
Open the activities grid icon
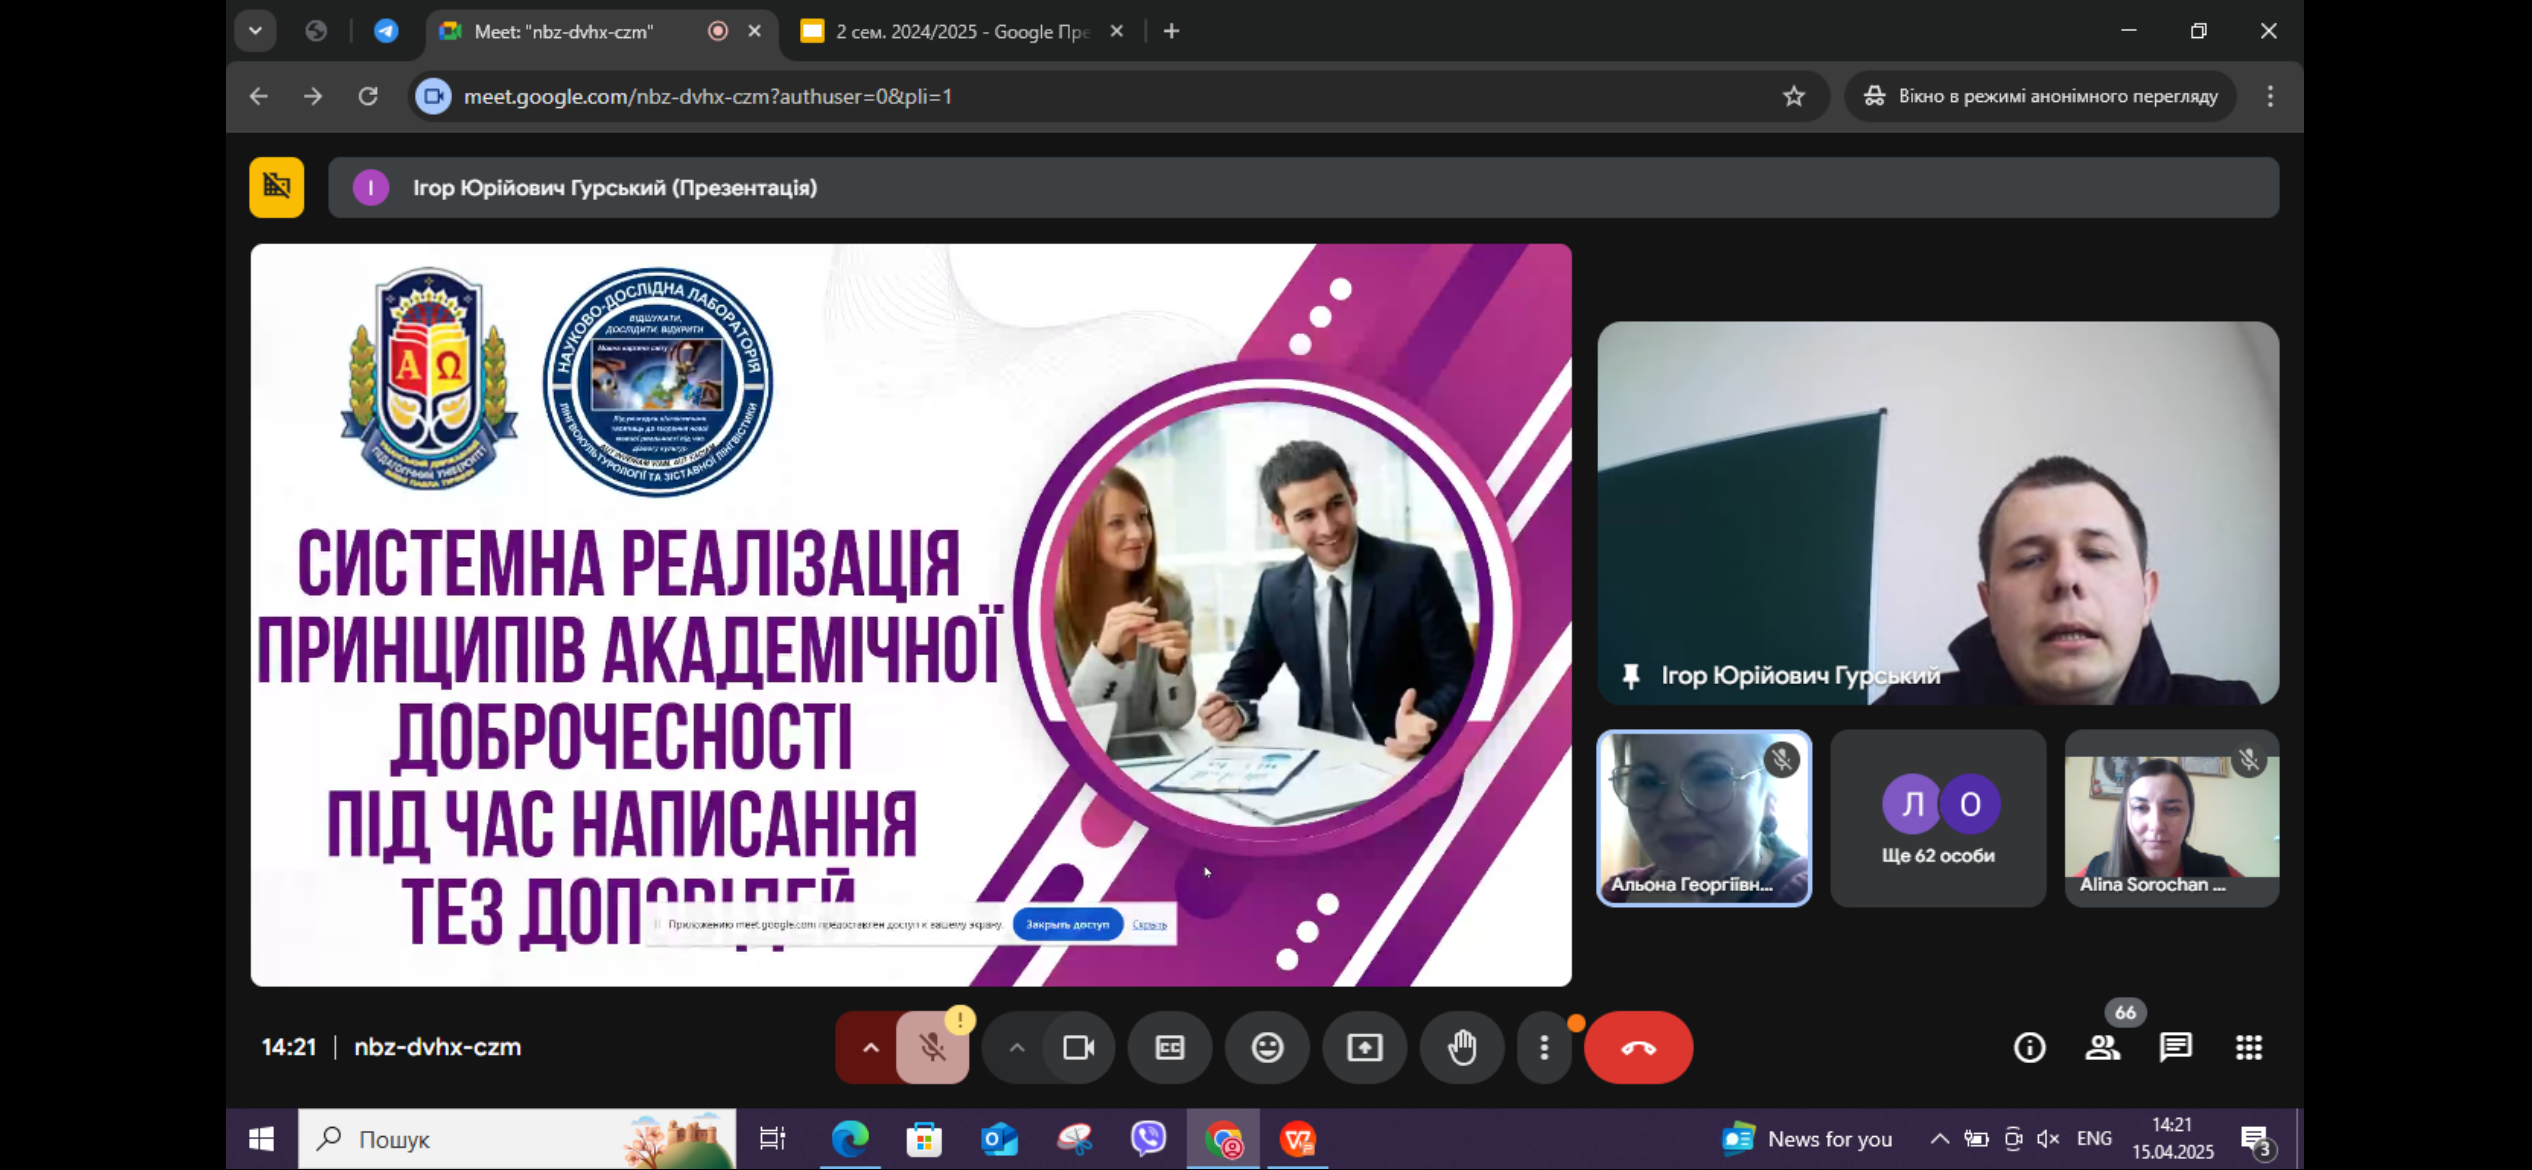click(2248, 1047)
